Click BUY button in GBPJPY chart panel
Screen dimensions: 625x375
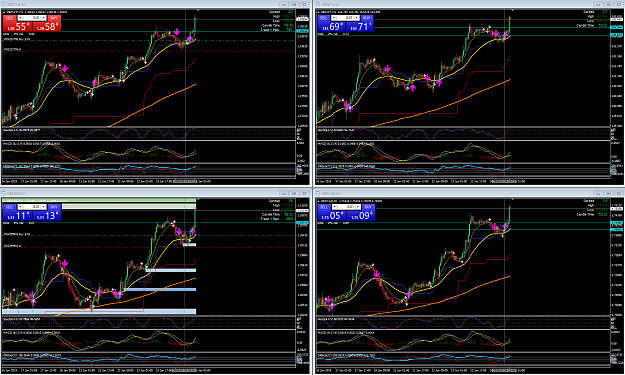[x=368, y=18]
